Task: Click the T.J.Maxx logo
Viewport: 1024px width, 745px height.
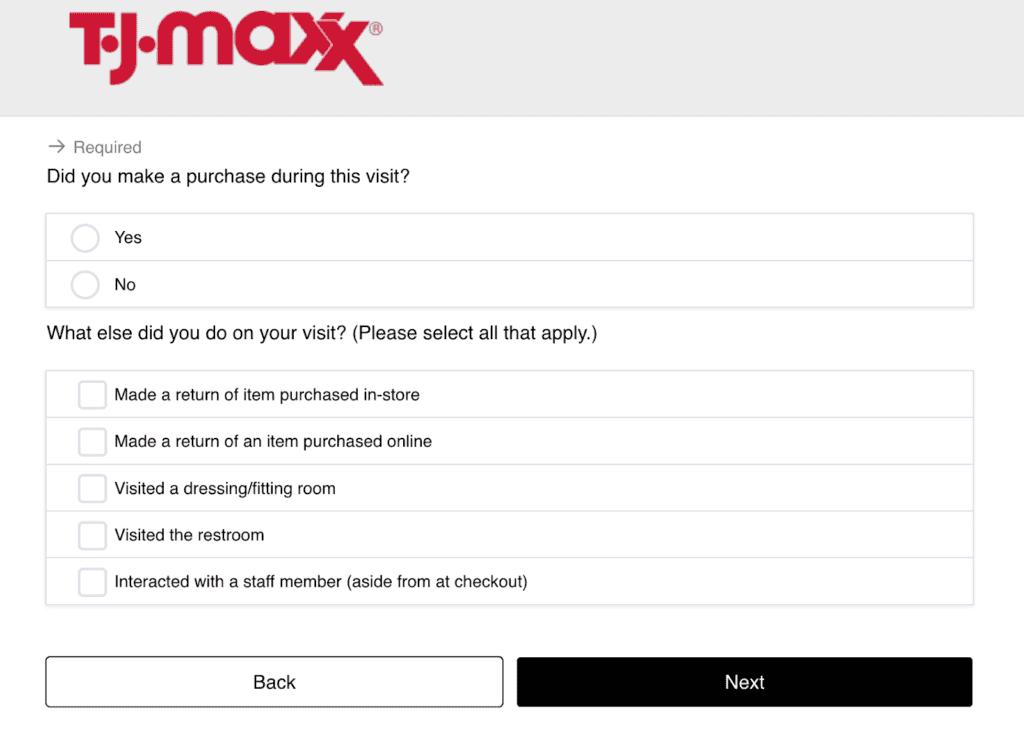Action: point(224,47)
